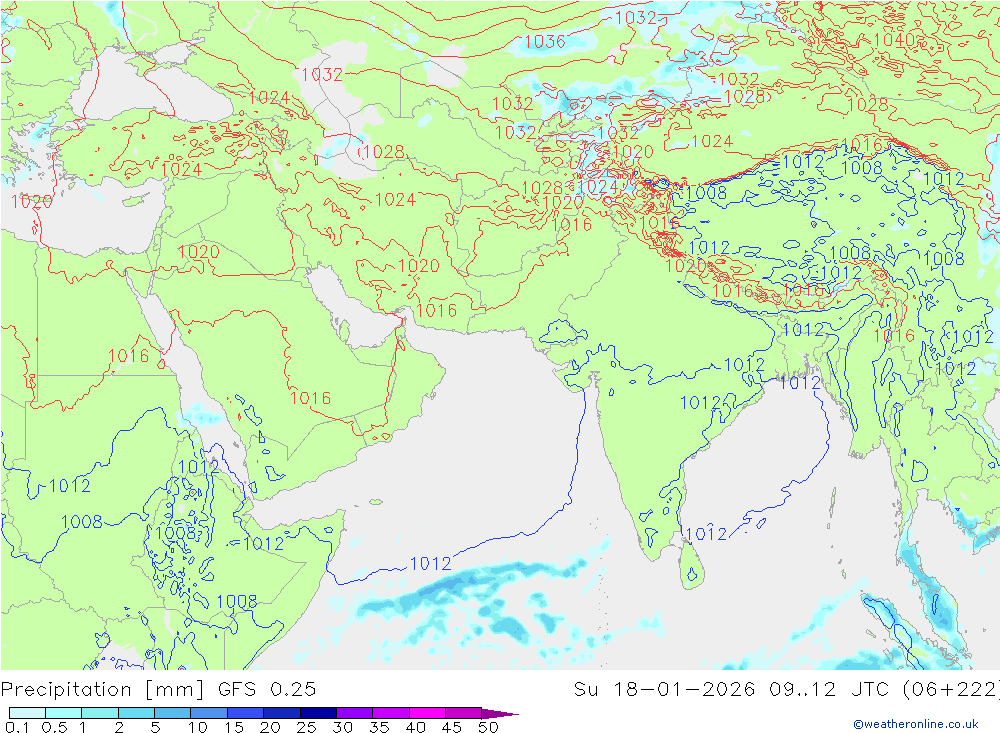1000x733 pixels.
Task: Select the 2 mm legend color box
Action: [x=136, y=713]
